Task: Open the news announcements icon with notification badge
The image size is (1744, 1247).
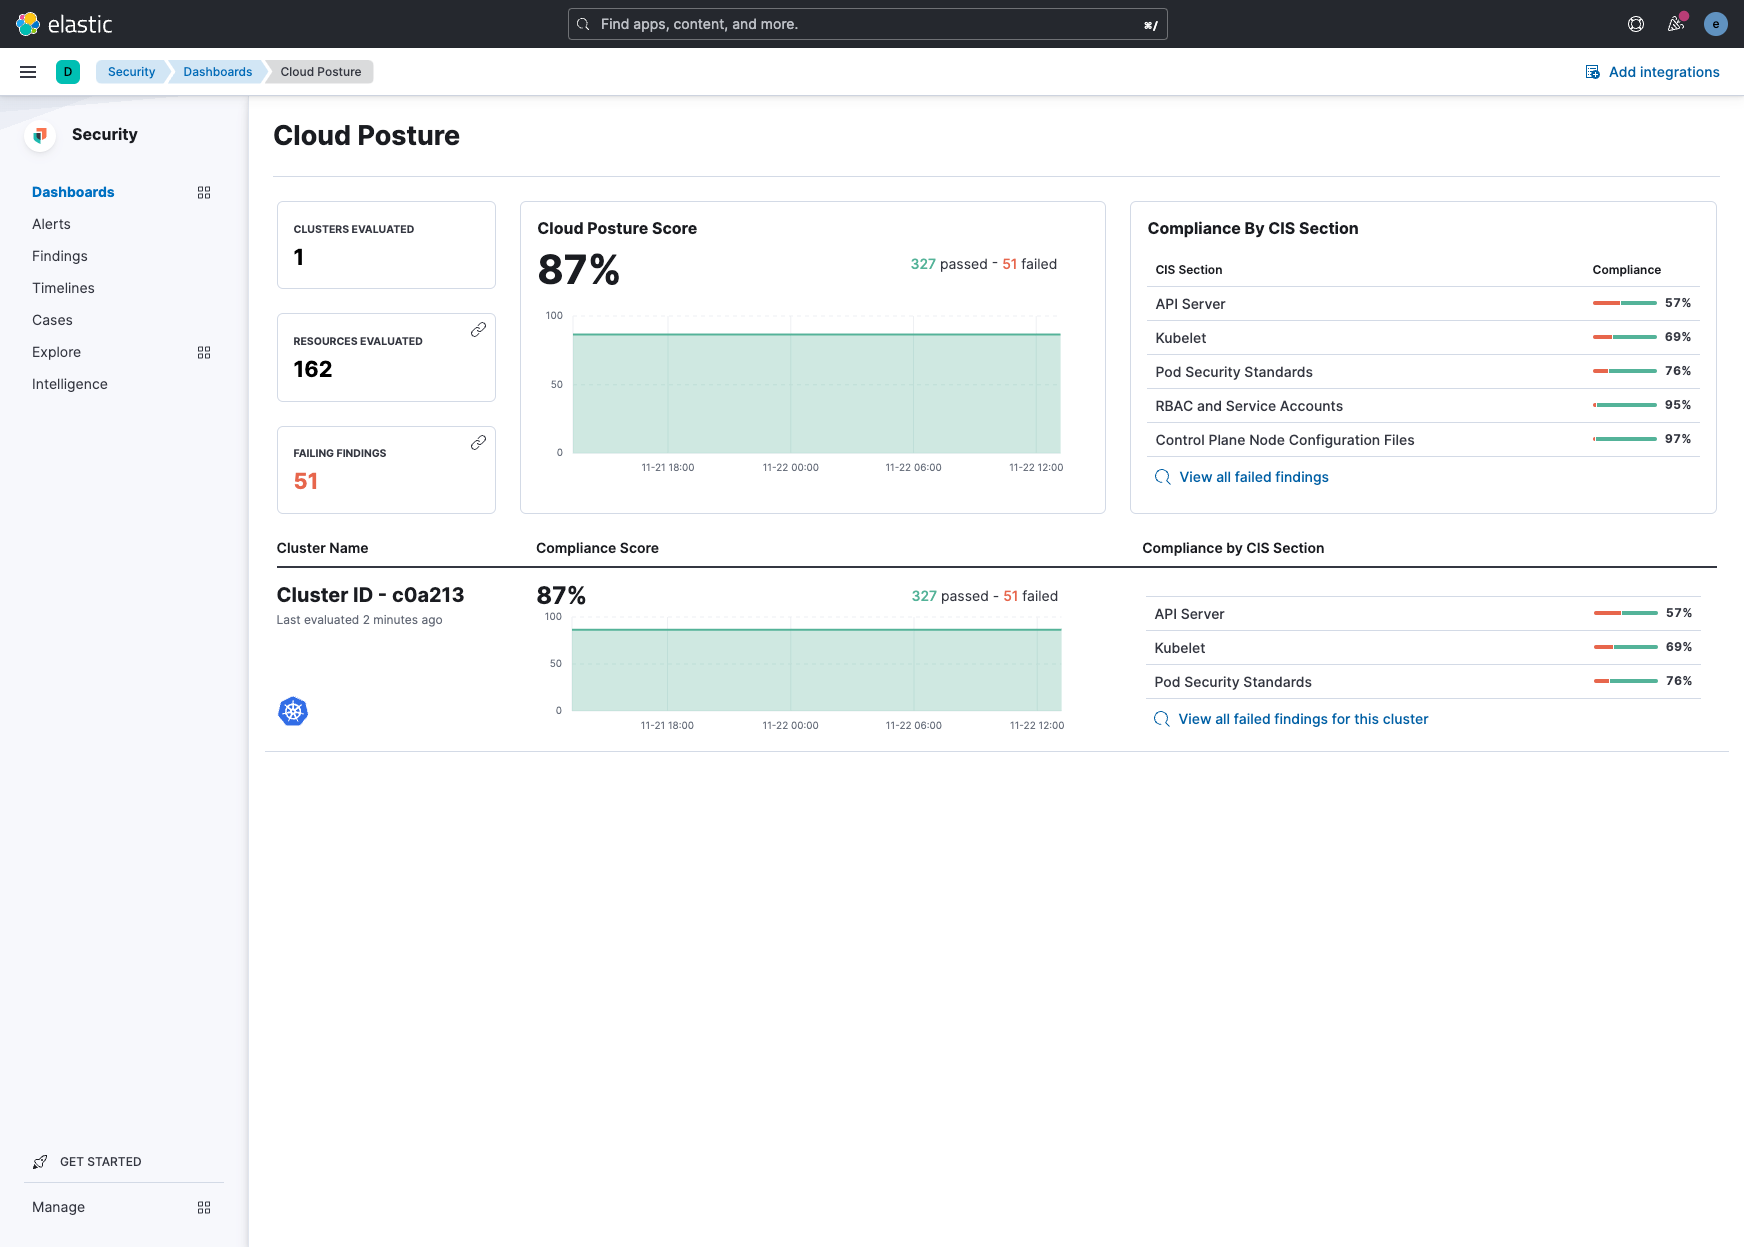Action: (1676, 23)
